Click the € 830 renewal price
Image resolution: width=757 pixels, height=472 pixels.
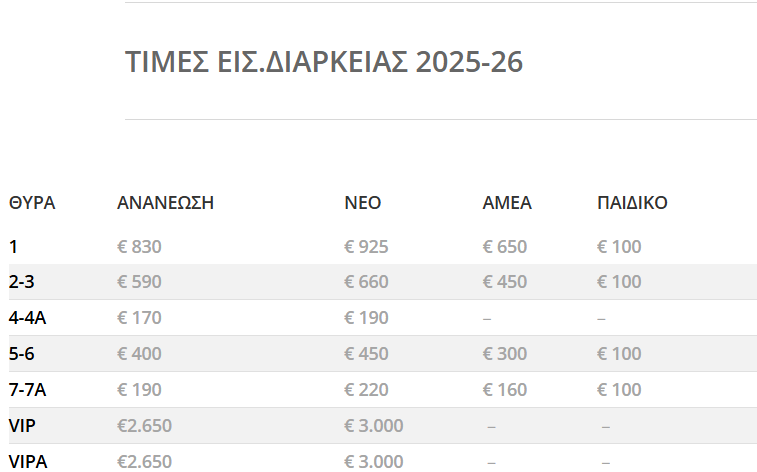139,247
